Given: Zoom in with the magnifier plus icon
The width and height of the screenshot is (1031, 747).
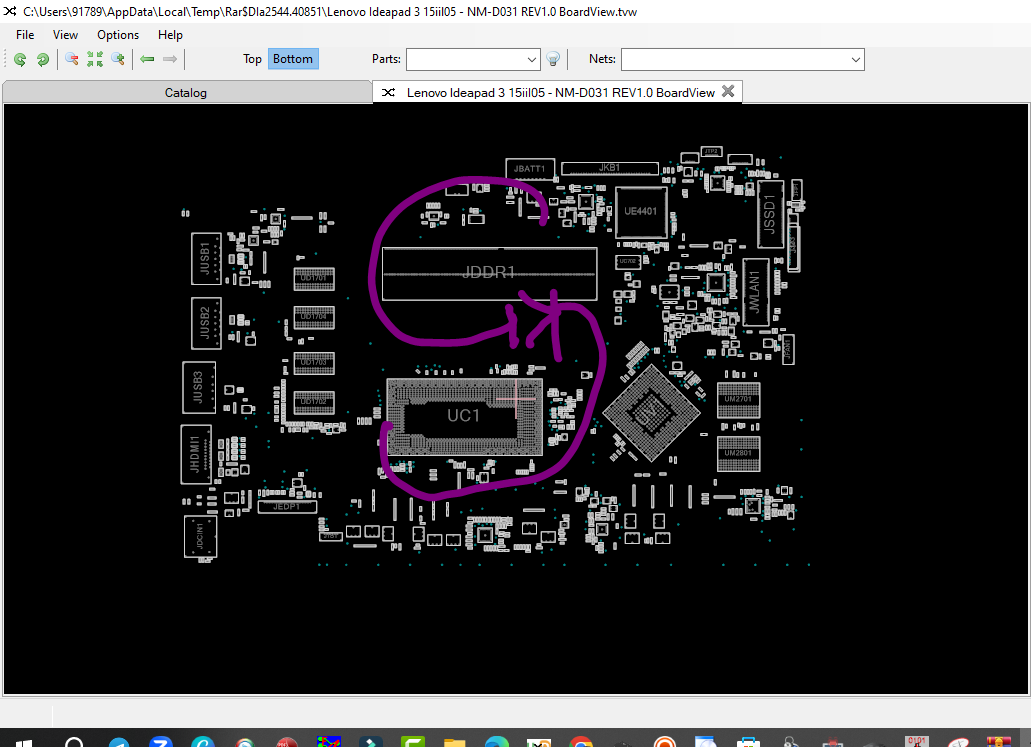Looking at the screenshot, I should (118, 59).
